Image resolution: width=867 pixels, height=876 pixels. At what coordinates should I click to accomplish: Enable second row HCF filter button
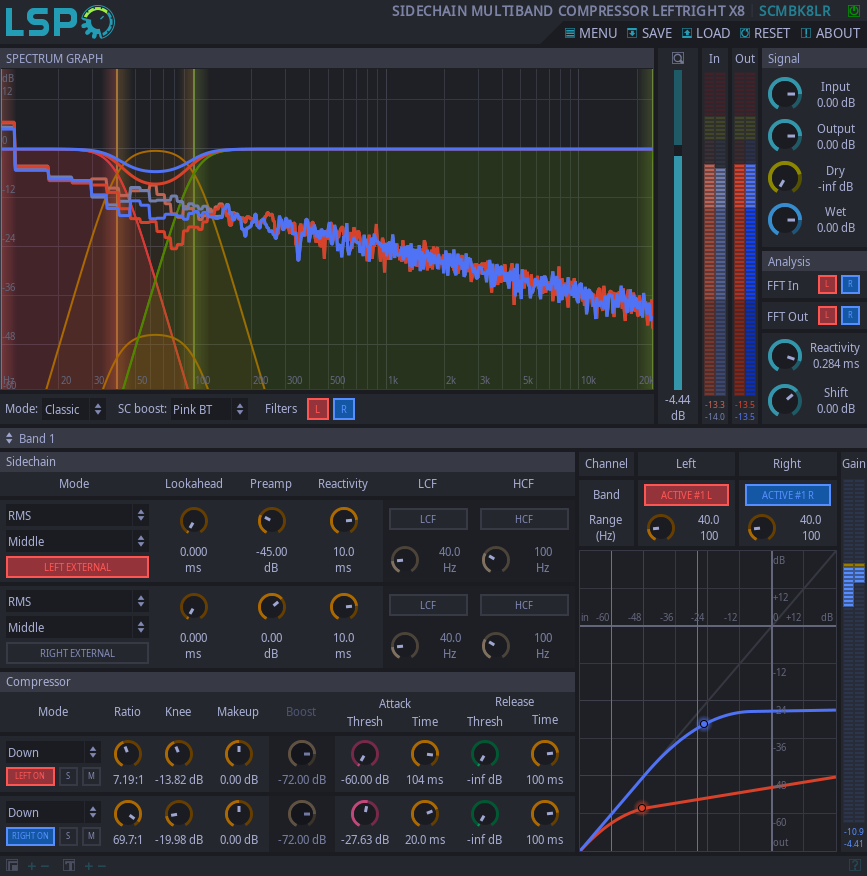point(523,605)
